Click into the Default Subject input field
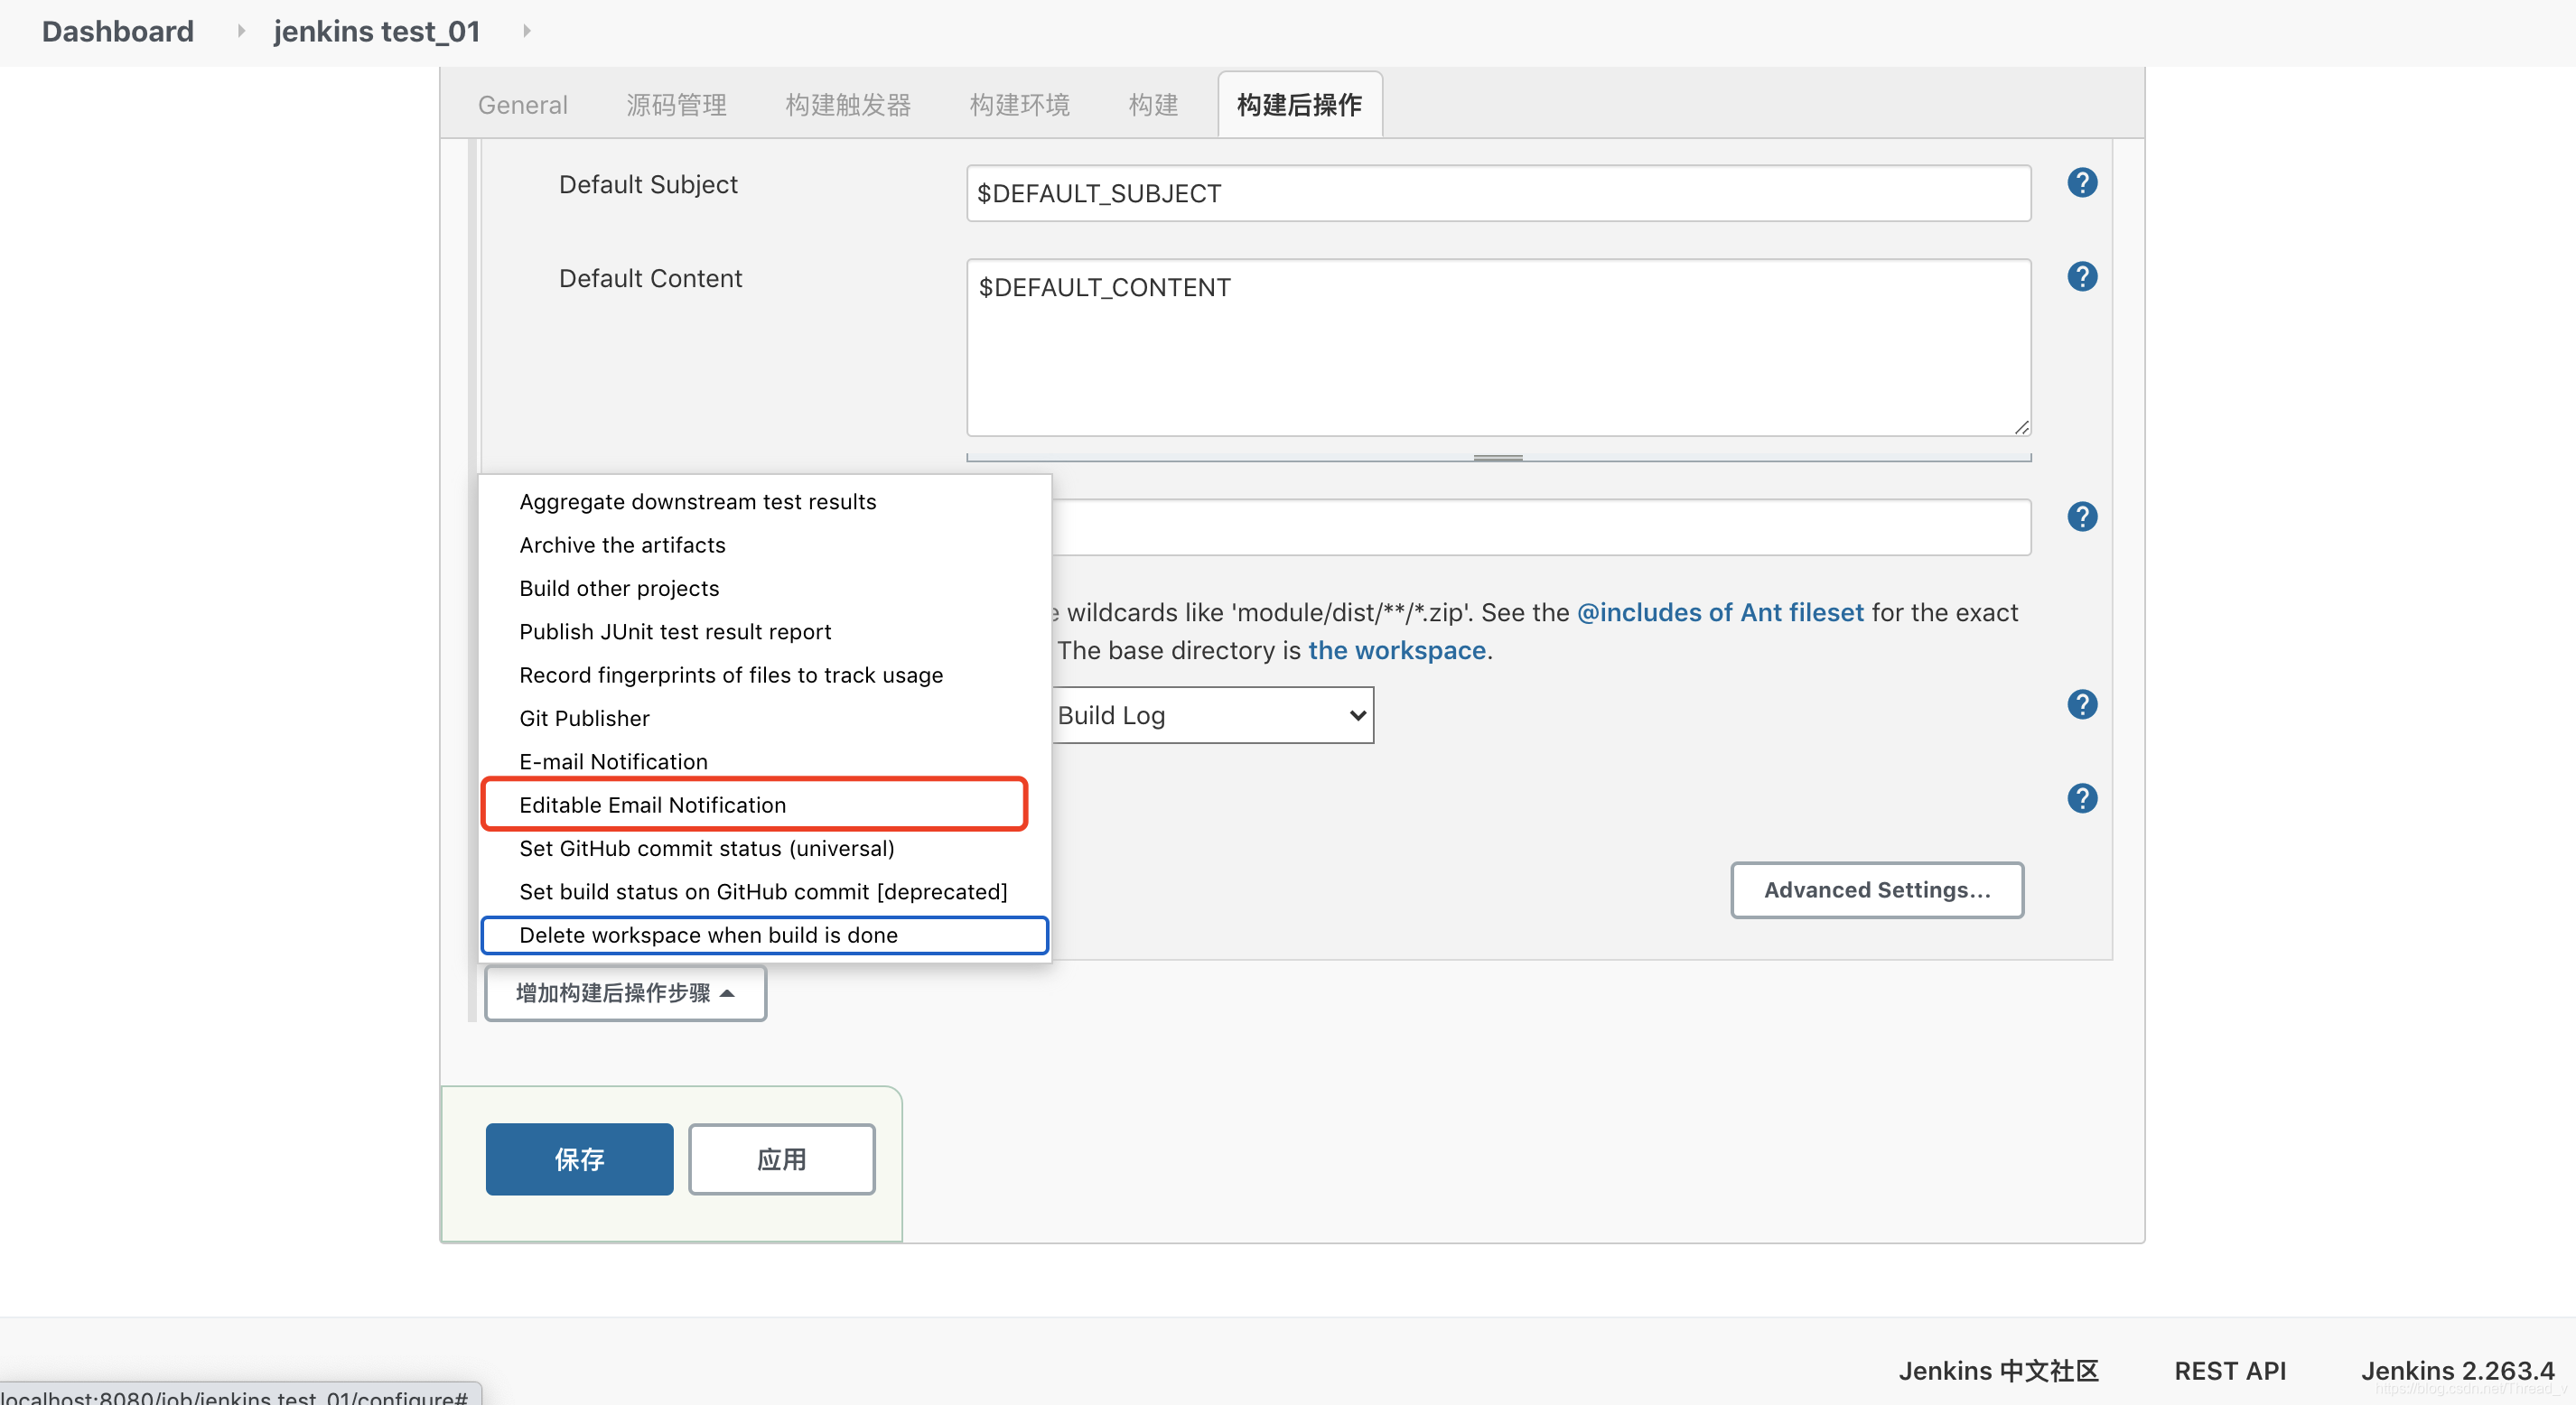The width and height of the screenshot is (2576, 1405). 1498,194
